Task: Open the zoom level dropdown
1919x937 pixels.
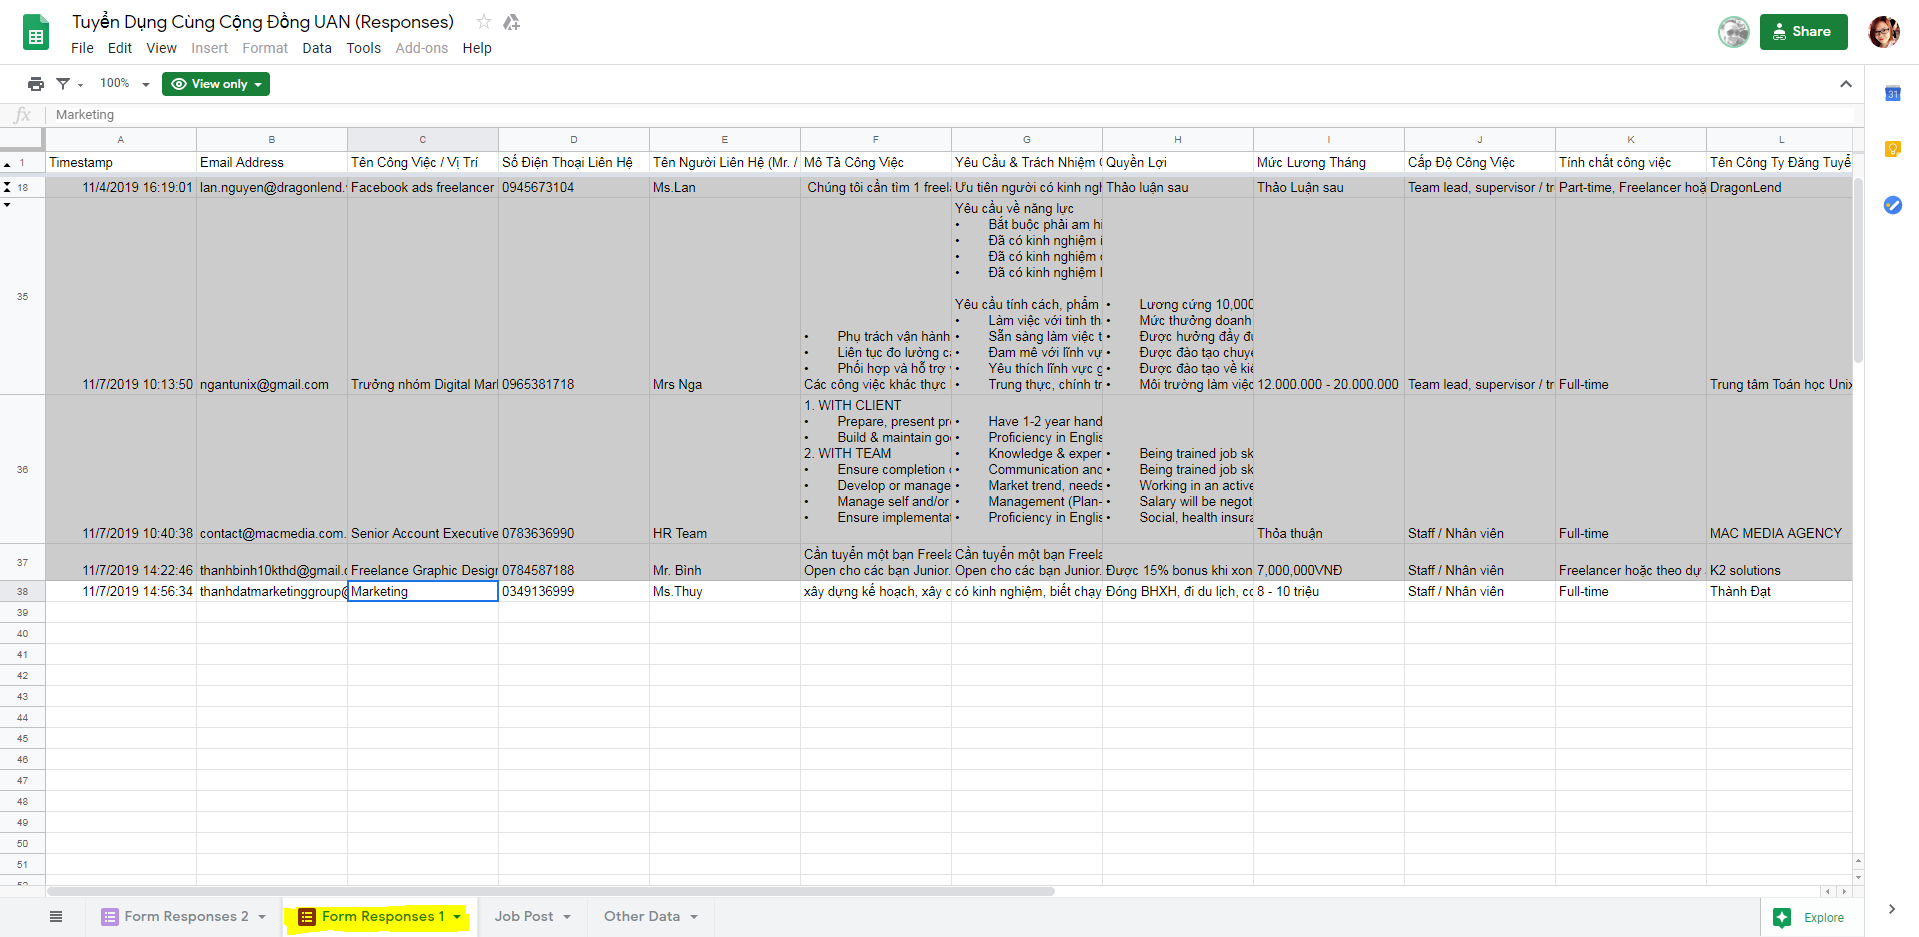Action: [x=125, y=84]
